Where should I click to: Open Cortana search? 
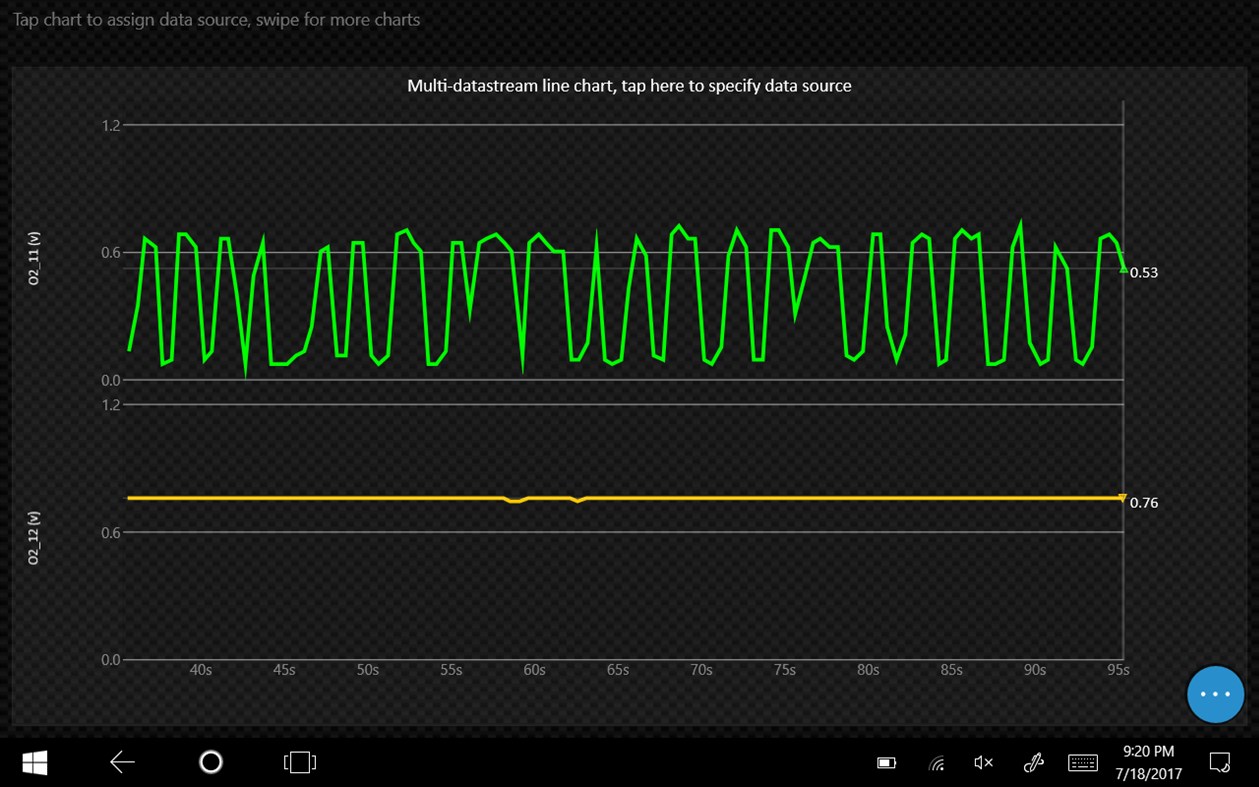tap(211, 762)
